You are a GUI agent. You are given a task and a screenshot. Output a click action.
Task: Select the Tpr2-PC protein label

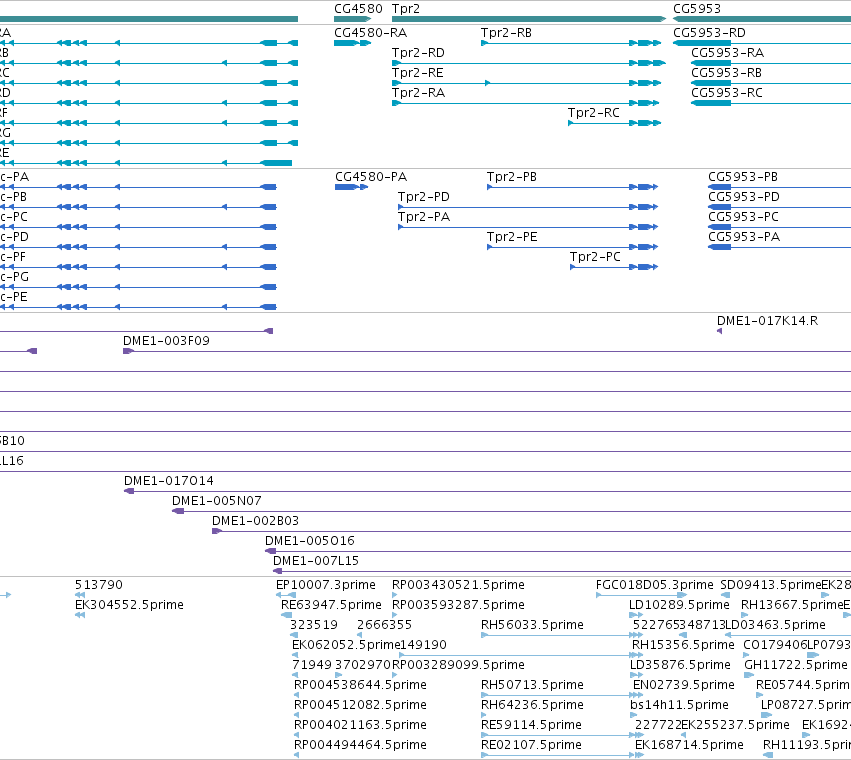point(595,257)
